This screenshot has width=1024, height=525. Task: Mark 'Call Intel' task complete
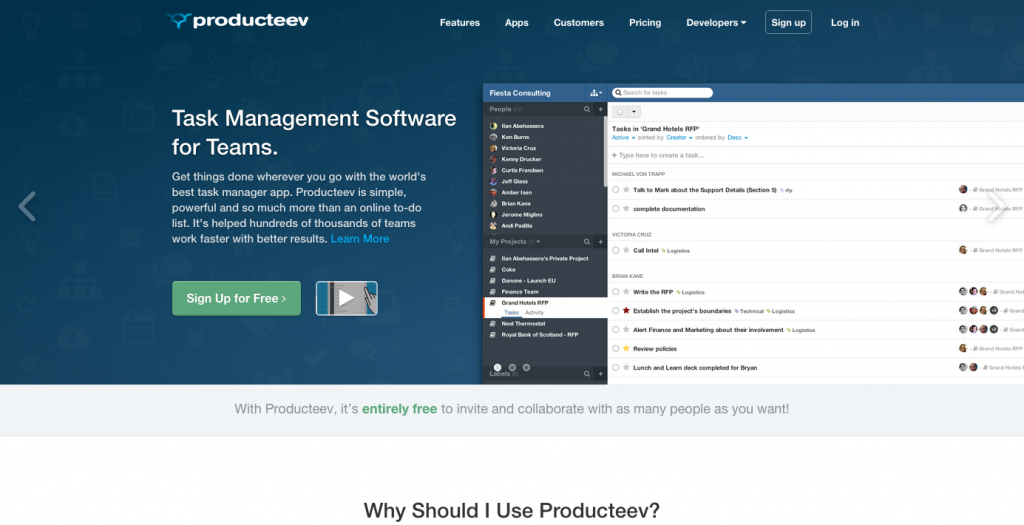[x=616, y=250]
